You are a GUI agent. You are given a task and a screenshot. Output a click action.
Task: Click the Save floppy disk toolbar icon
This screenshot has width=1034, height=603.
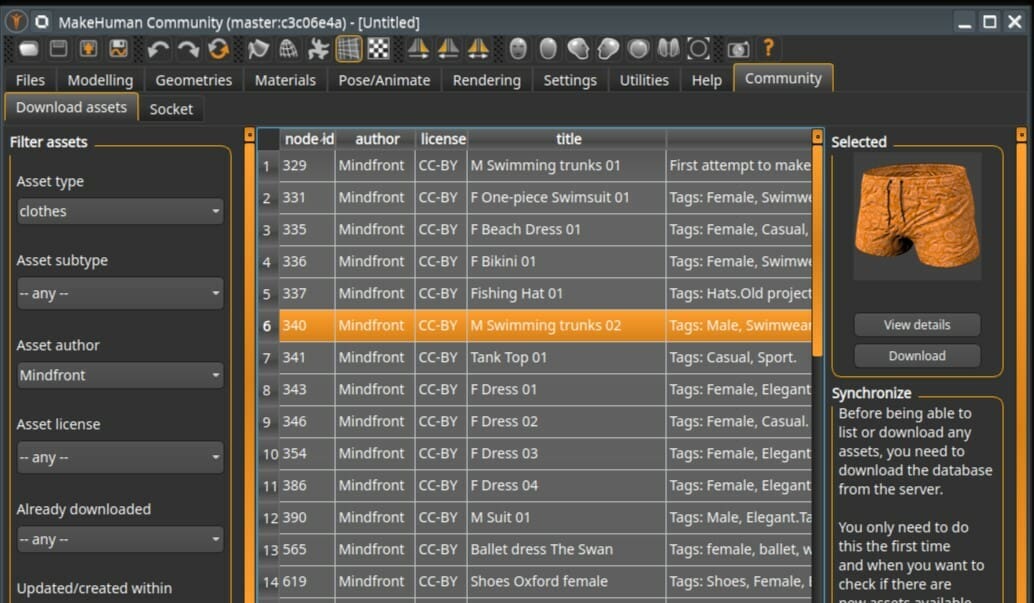[119, 49]
